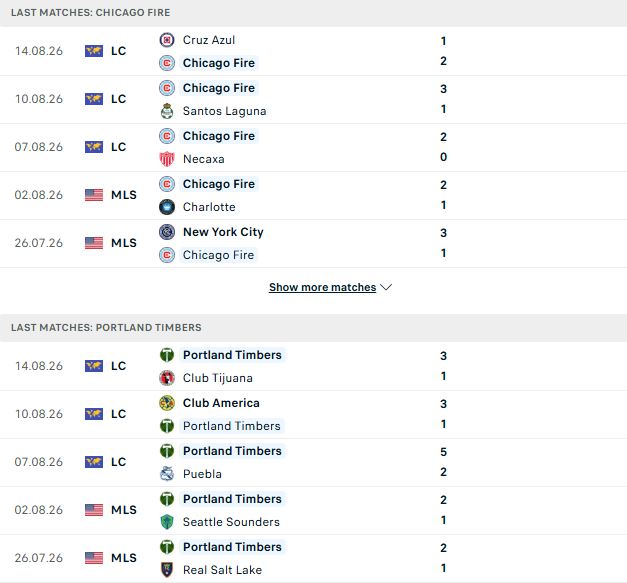Click Portland Timbers crest in Real Salt Lake match
This screenshot has width=627, height=583.
(x=167, y=547)
